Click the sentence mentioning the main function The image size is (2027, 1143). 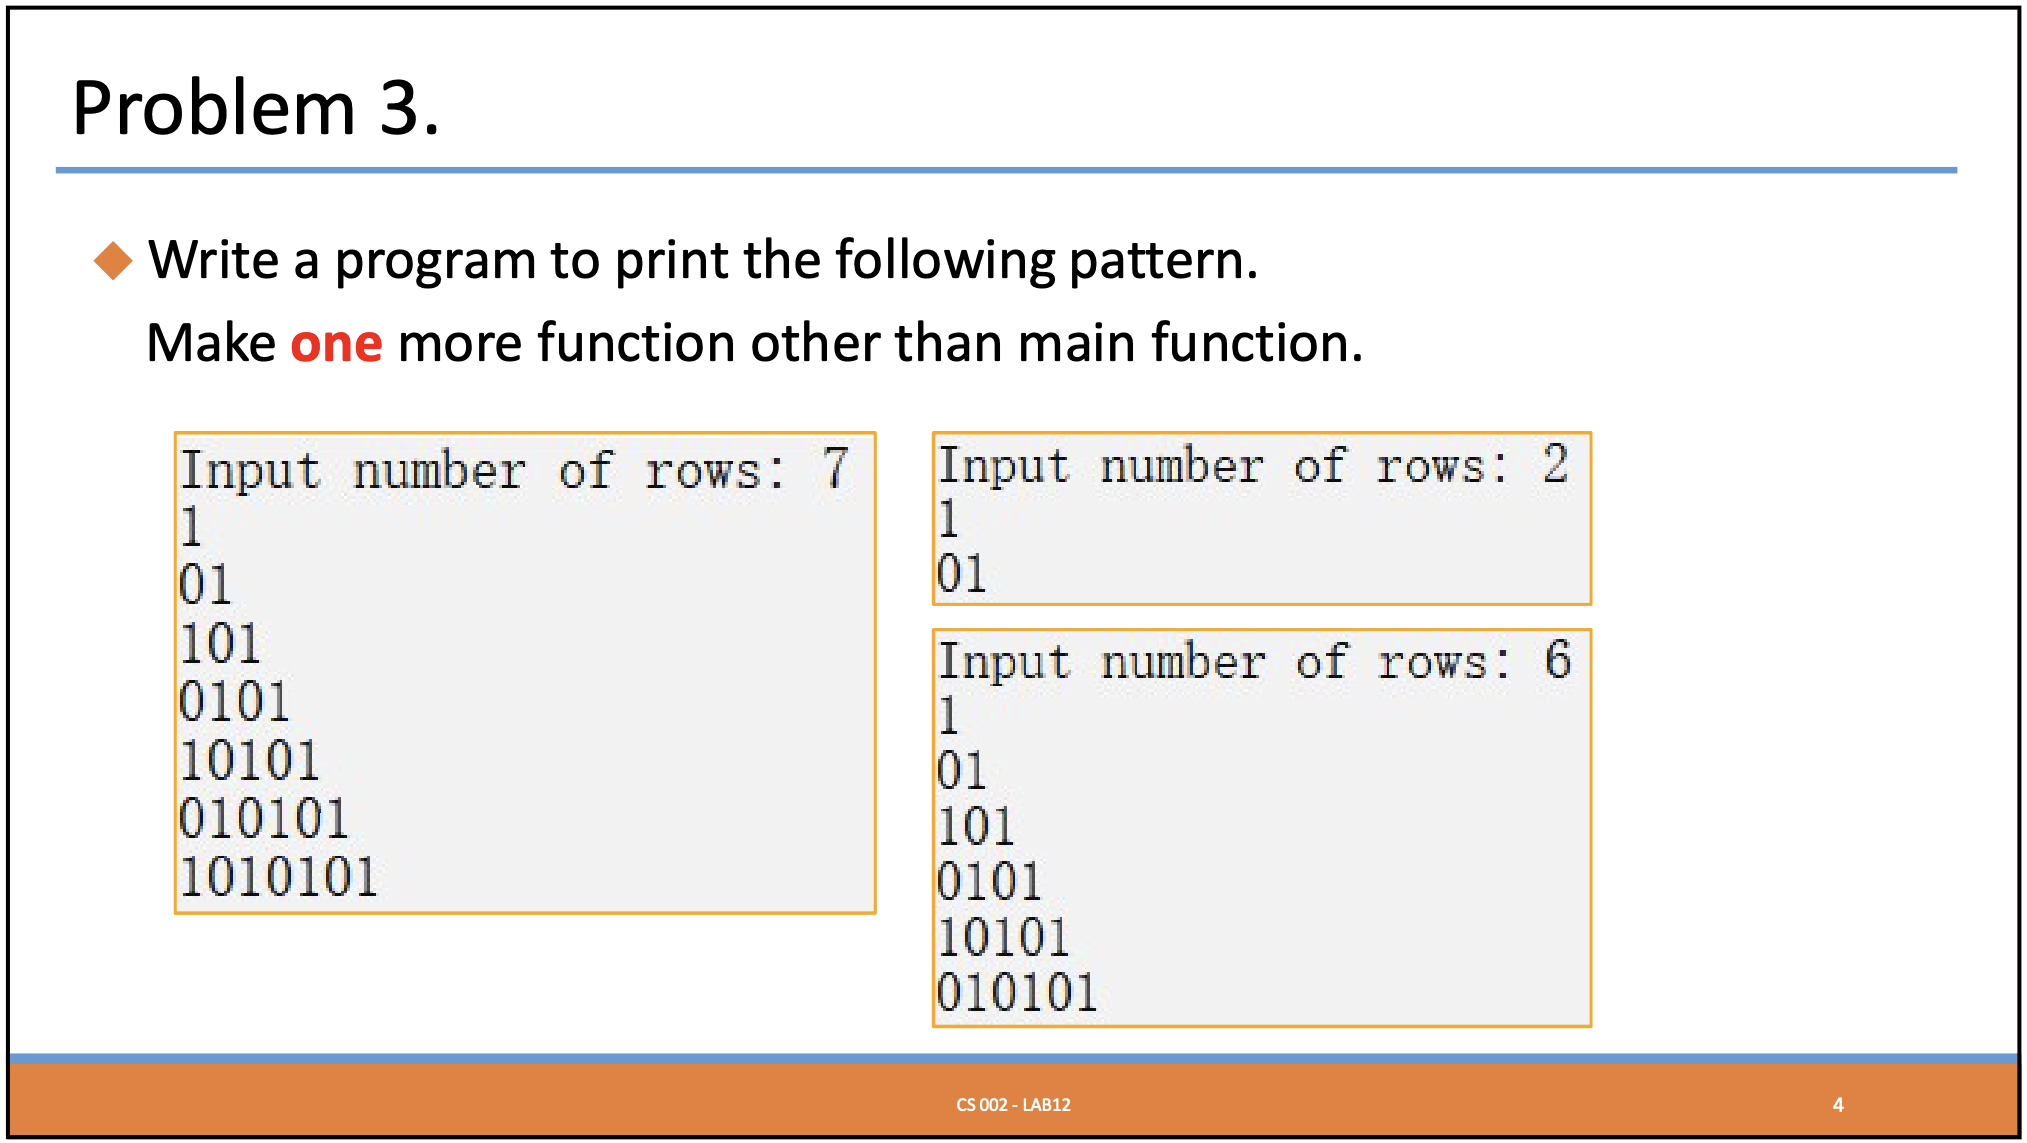[x=755, y=342]
